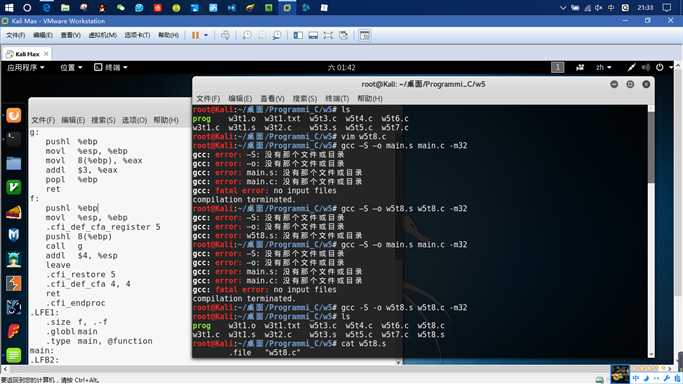Open text editor 搜索(S) menu
The image size is (683, 384).
click(x=103, y=120)
